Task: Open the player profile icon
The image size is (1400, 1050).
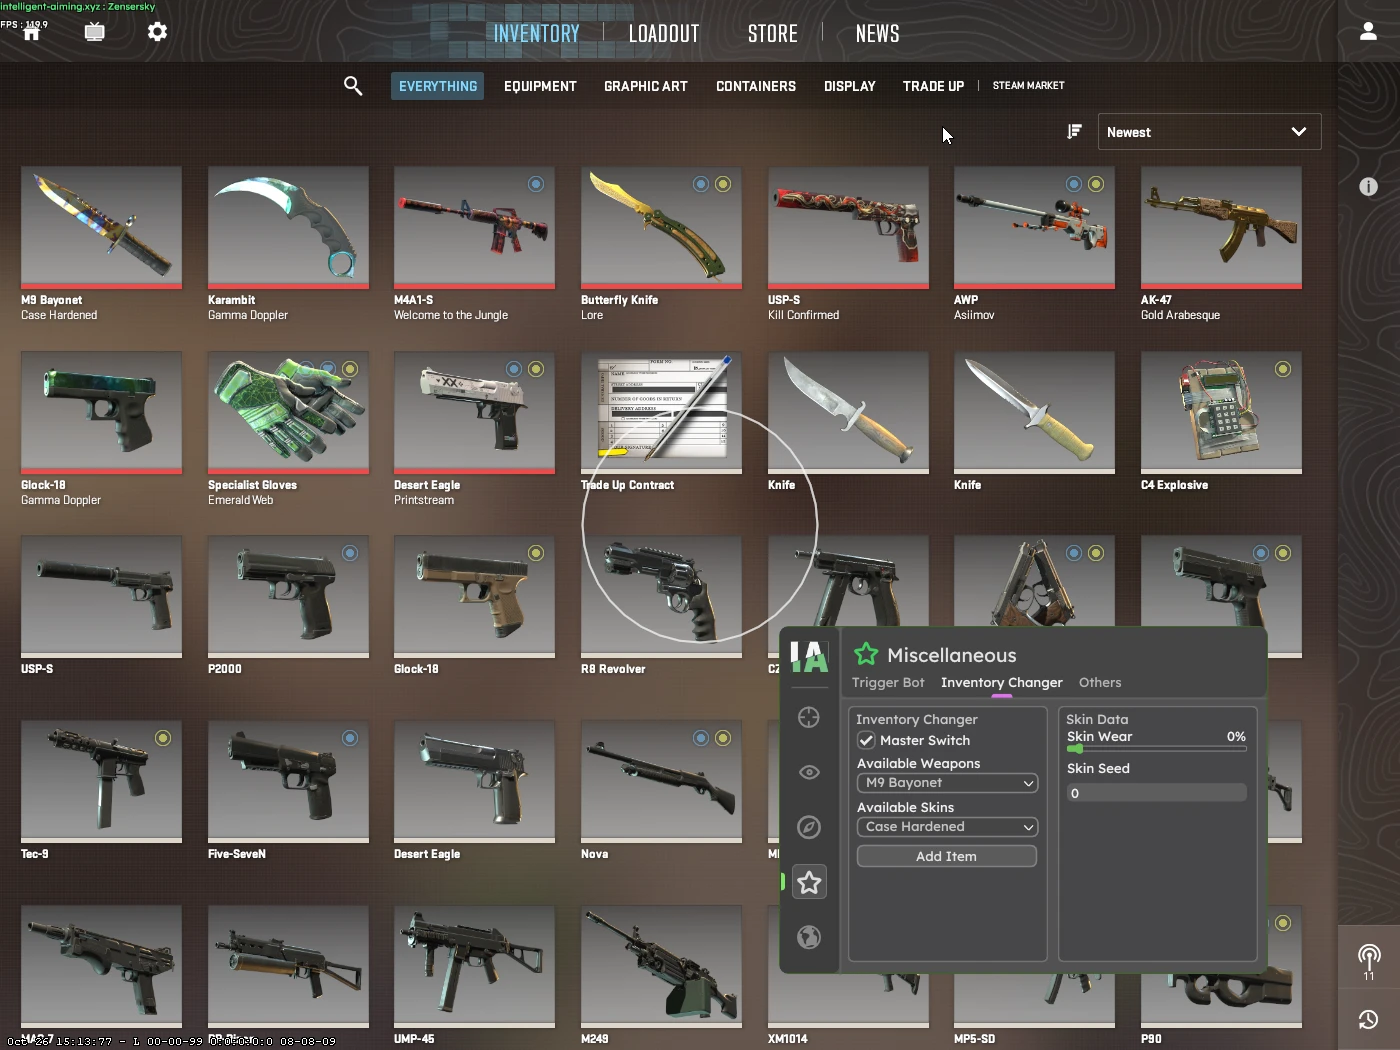Action: (x=1368, y=32)
